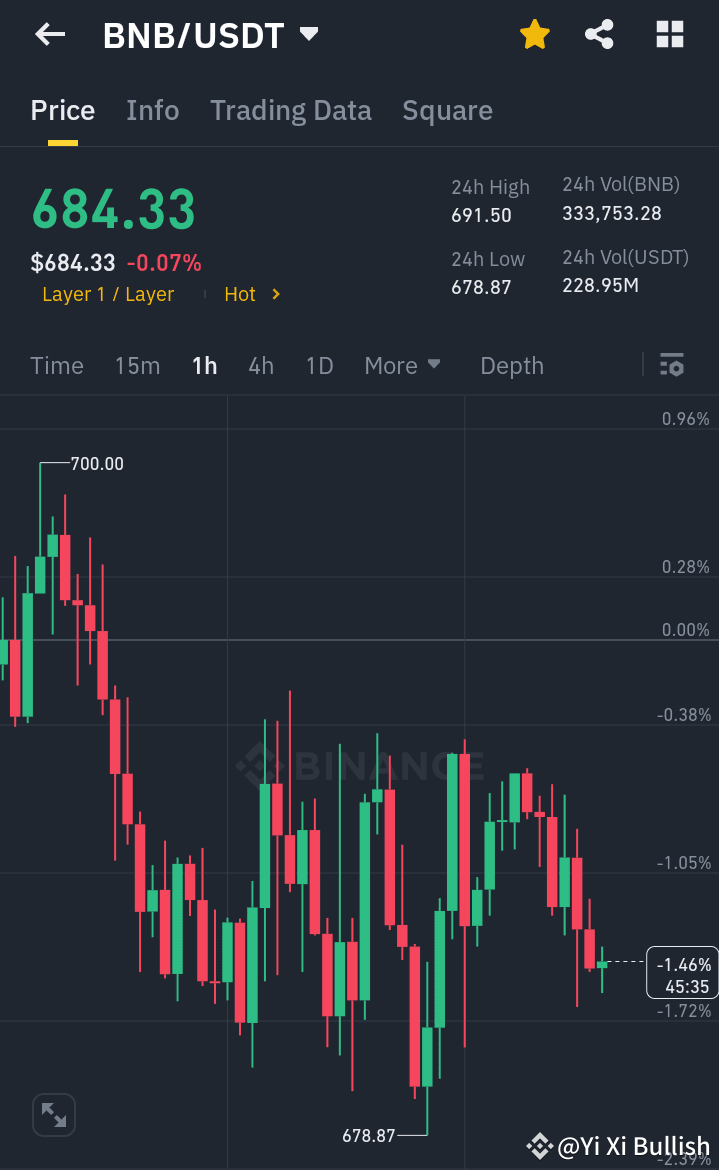Expand the chart to fullscreen
This screenshot has width=719, height=1170.
[x=53, y=1114]
